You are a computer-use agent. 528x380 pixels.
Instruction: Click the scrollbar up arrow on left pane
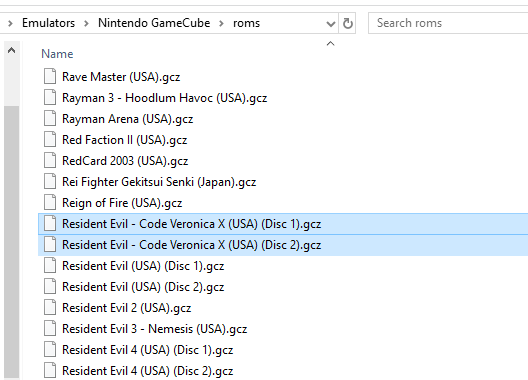pos(11,51)
